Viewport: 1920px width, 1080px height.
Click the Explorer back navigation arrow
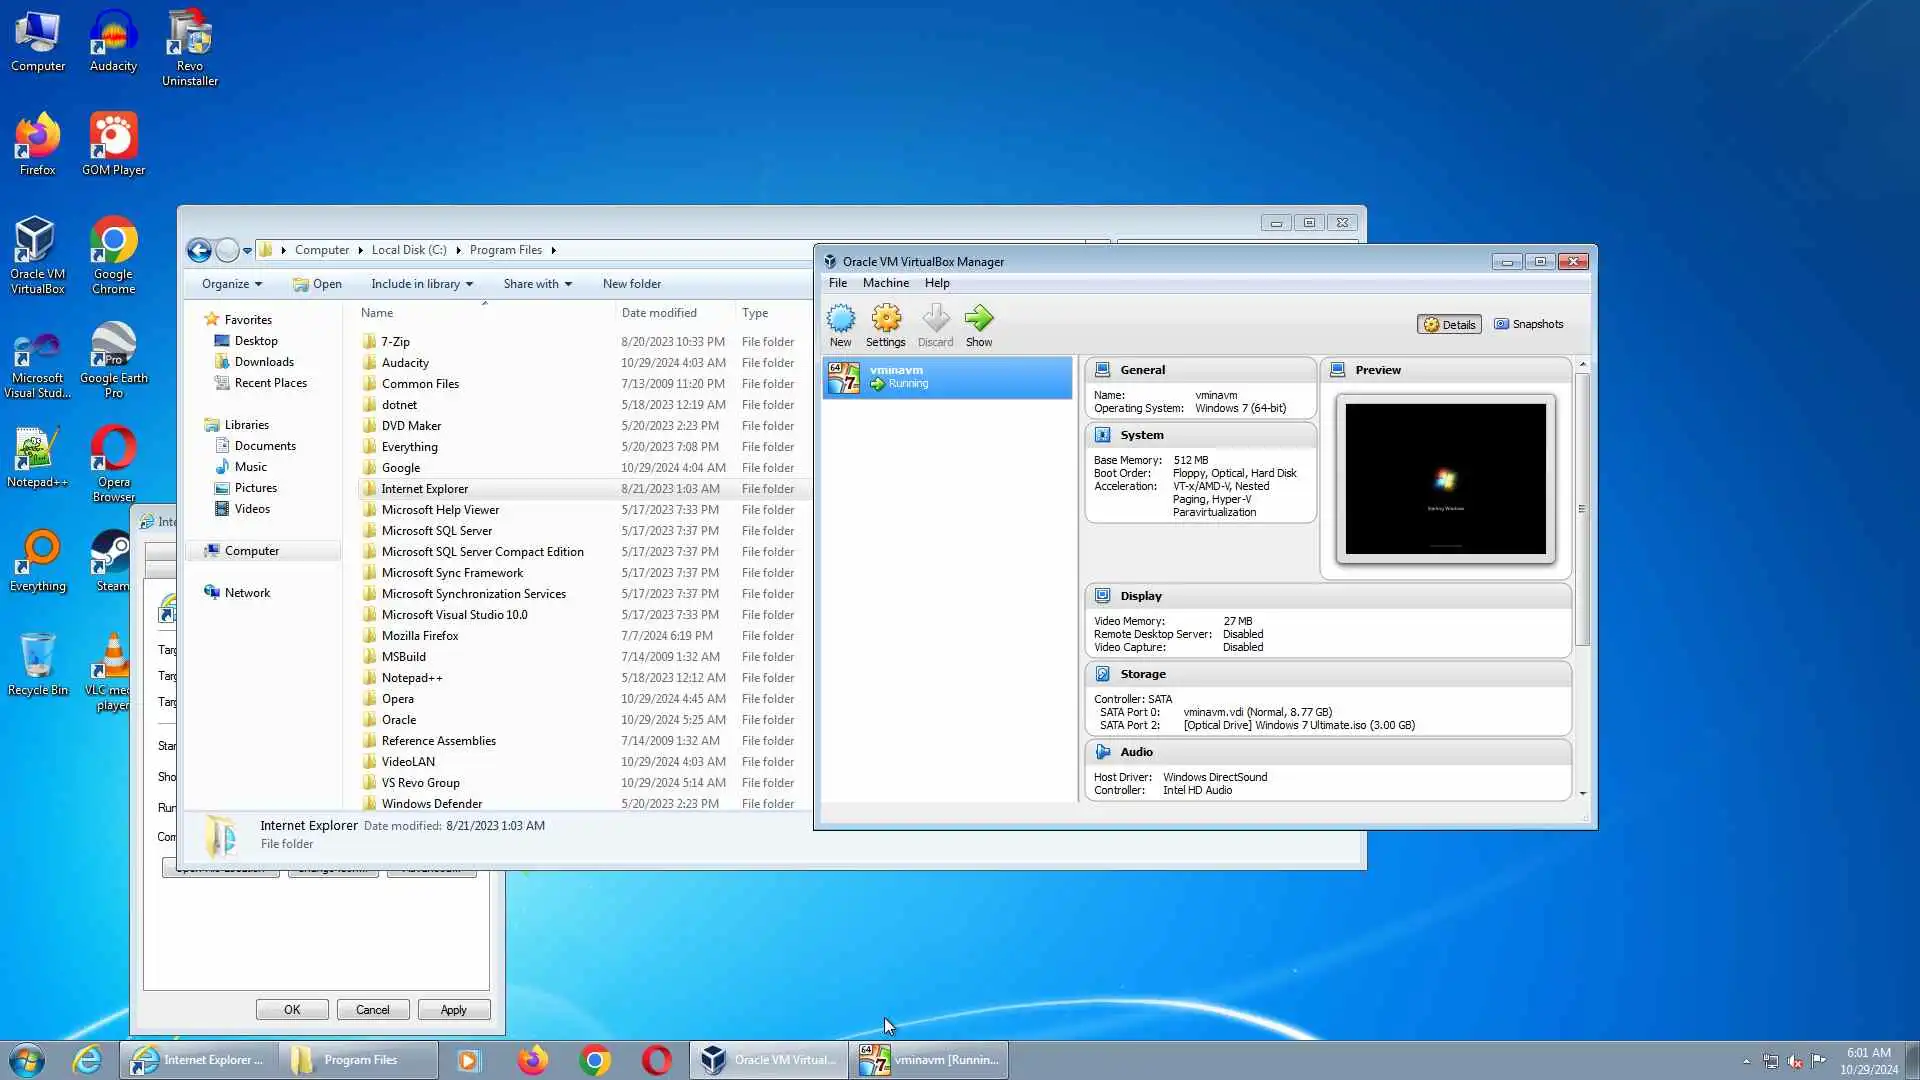point(199,250)
